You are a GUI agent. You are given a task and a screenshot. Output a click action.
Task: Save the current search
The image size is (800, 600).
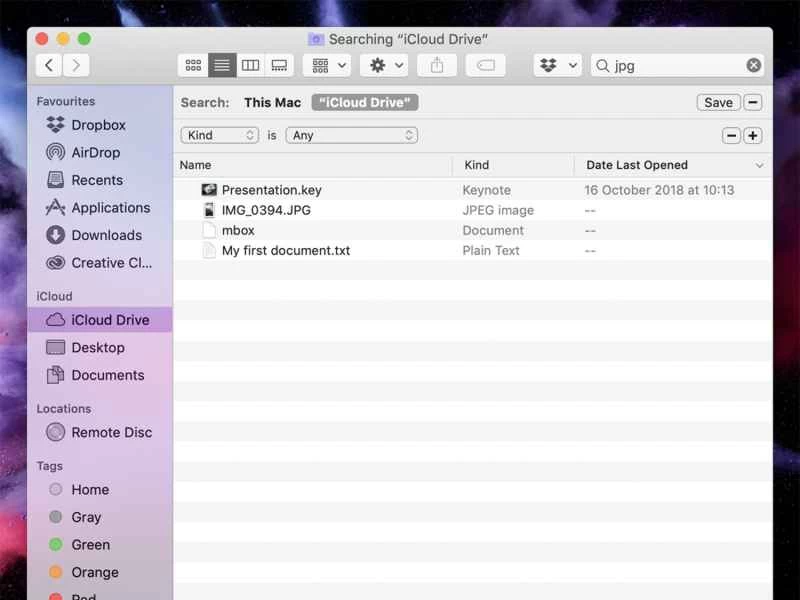tap(718, 102)
